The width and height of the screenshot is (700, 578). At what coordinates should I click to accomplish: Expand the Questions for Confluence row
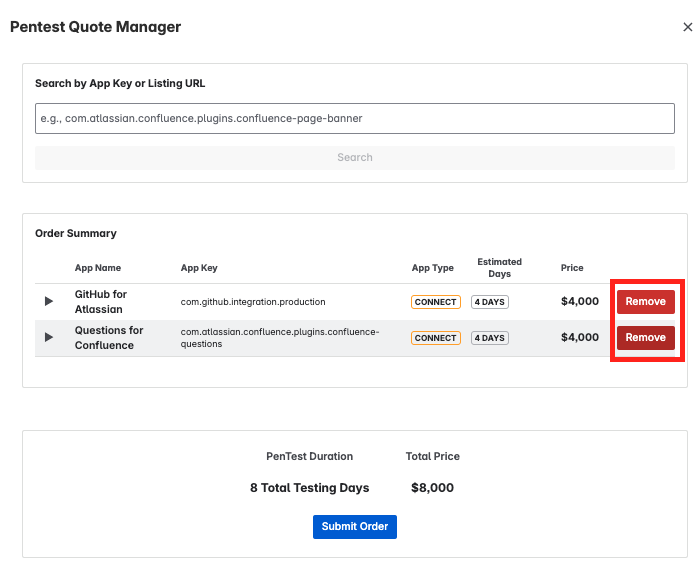(49, 338)
